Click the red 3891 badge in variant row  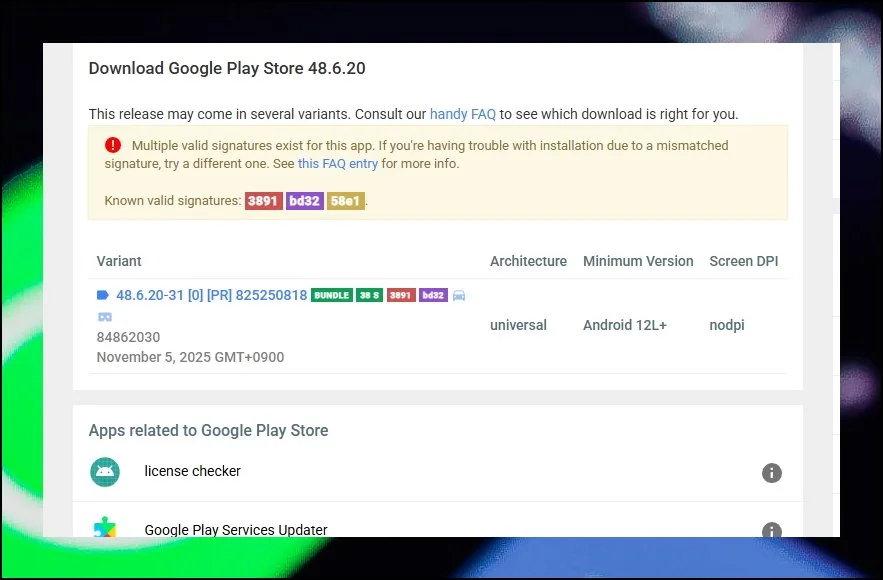401,295
